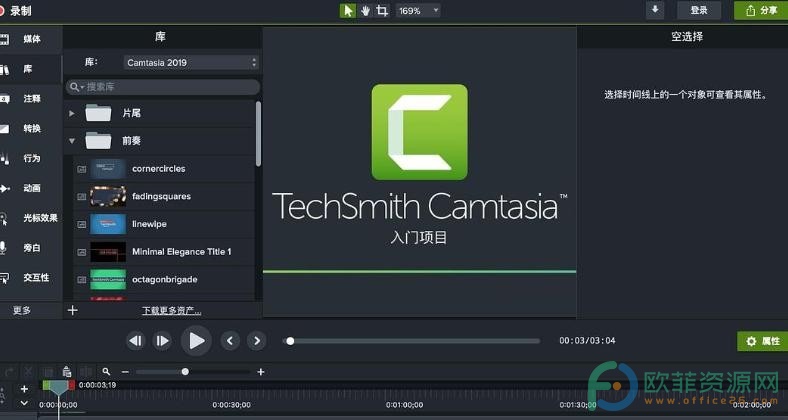788x420 pixels.
Task: Click the library list scrollbar
Action: (x=258, y=134)
